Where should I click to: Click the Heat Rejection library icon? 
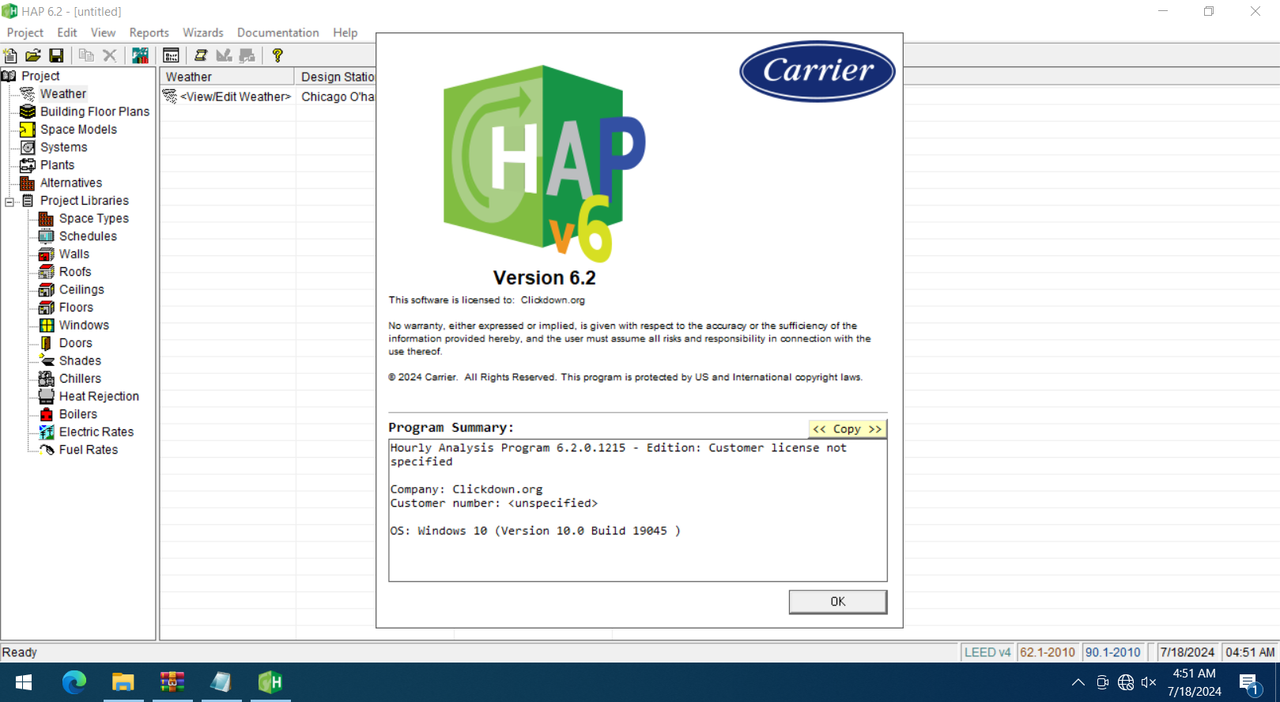coord(46,397)
